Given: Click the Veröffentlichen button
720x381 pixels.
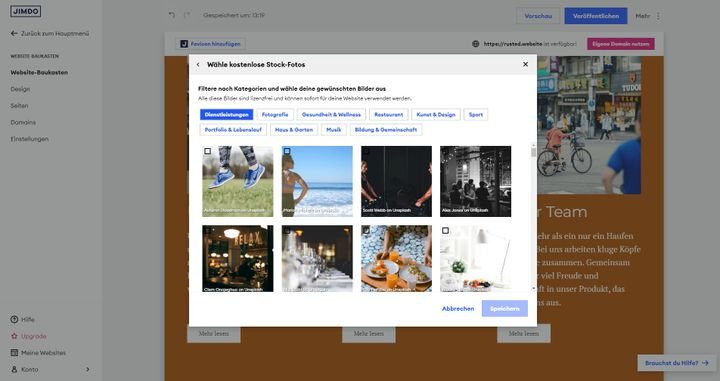Looking at the screenshot, I should point(596,16).
